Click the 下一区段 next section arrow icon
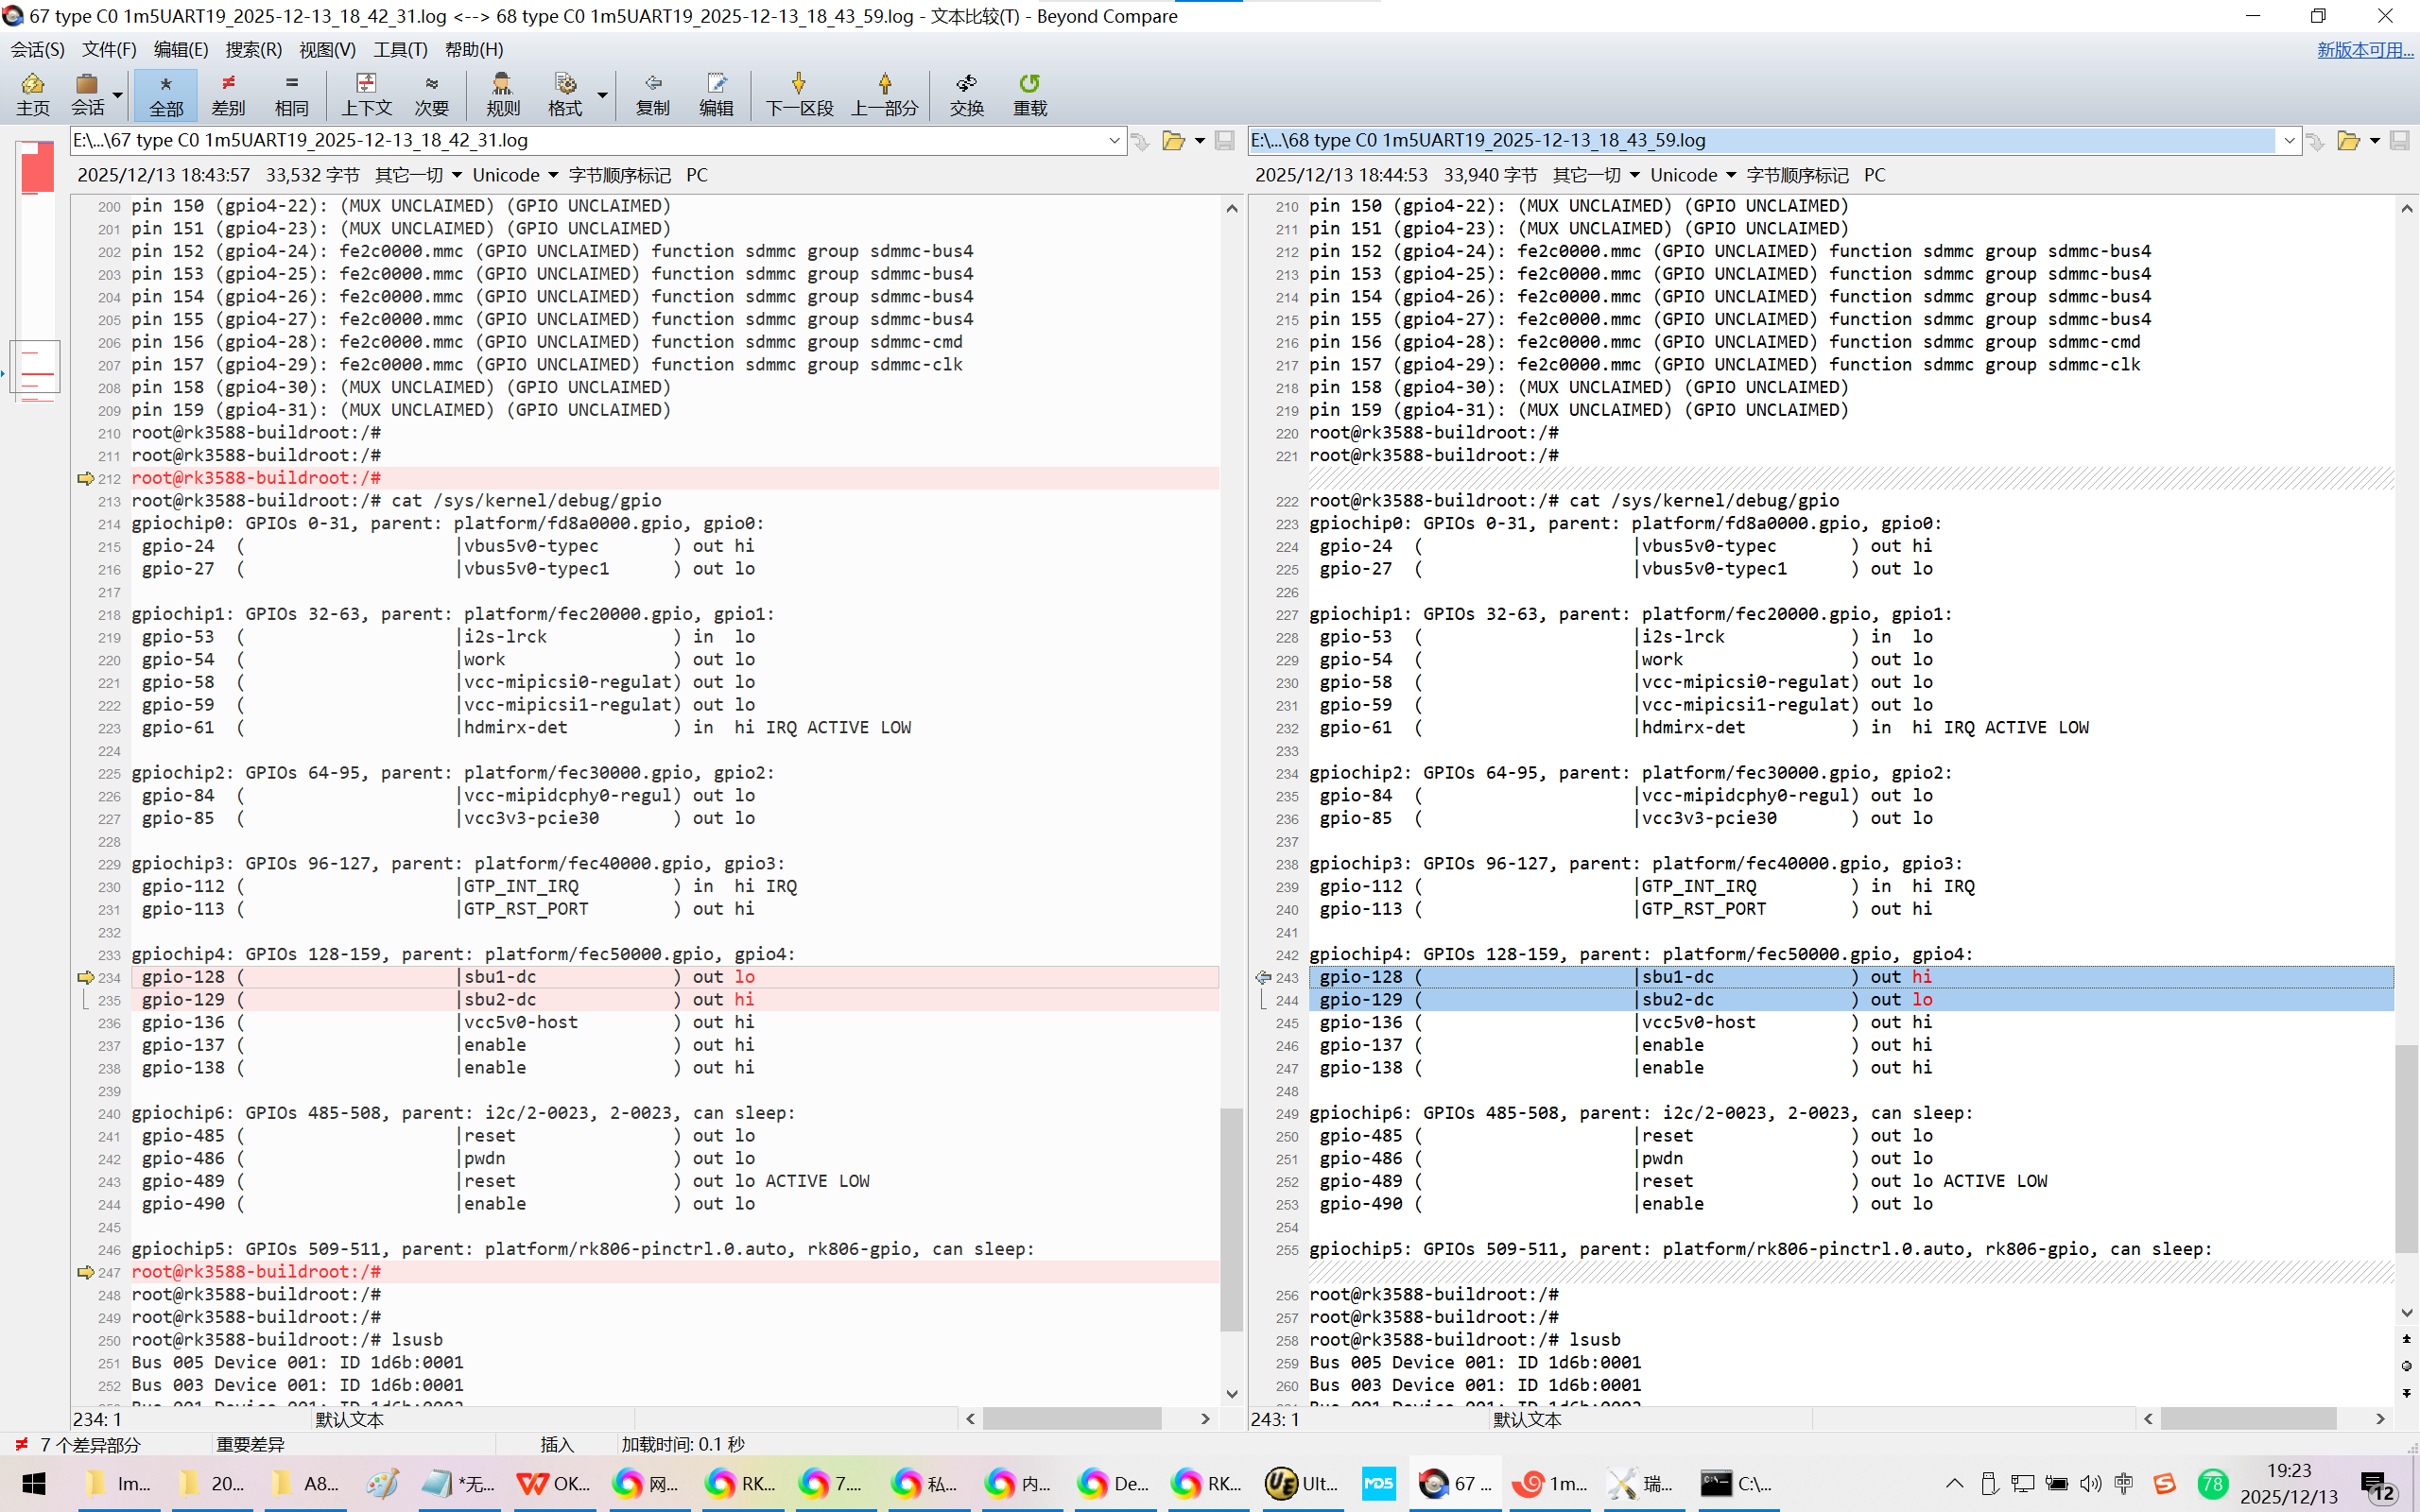Image resolution: width=2420 pixels, height=1512 pixels. (x=798, y=94)
